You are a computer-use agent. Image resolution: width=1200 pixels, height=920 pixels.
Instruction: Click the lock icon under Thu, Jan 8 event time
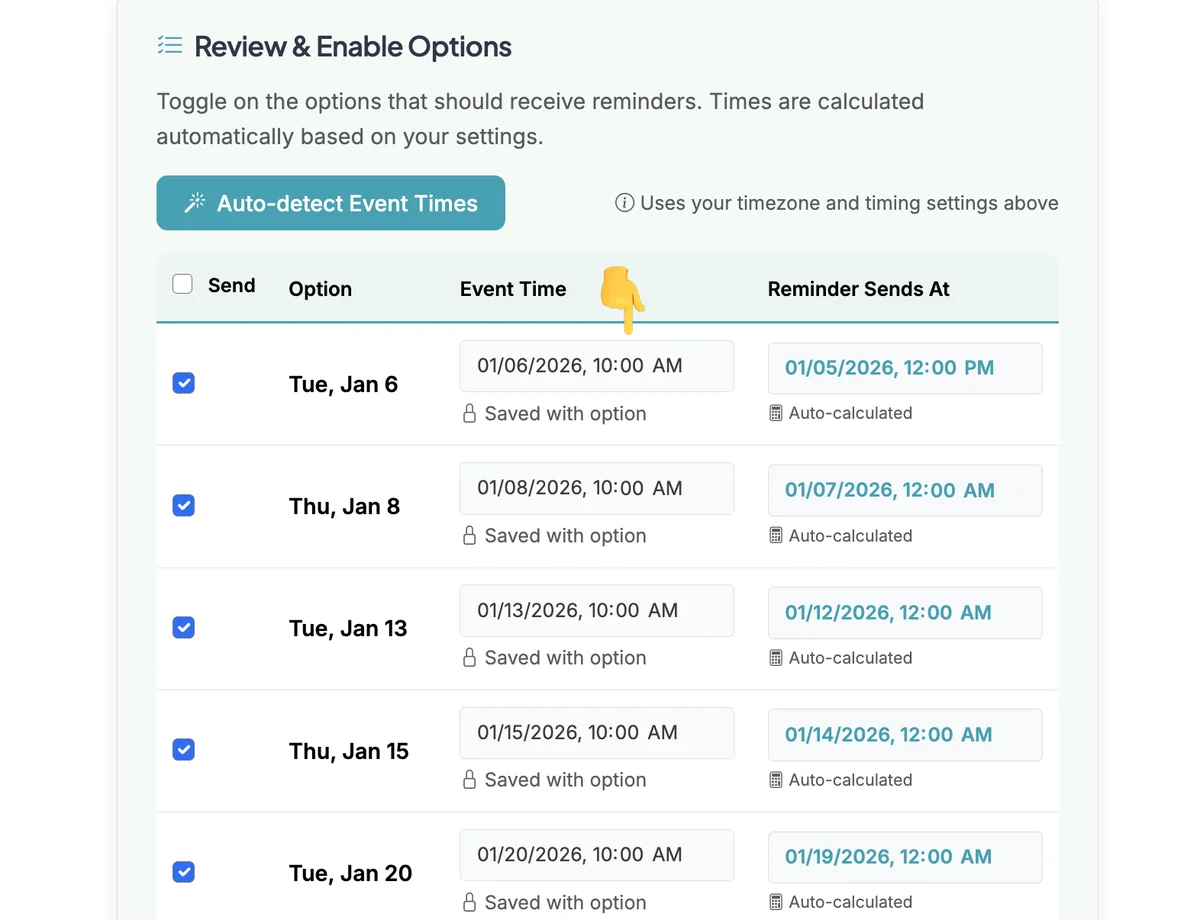pyautogui.click(x=469, y=535)
